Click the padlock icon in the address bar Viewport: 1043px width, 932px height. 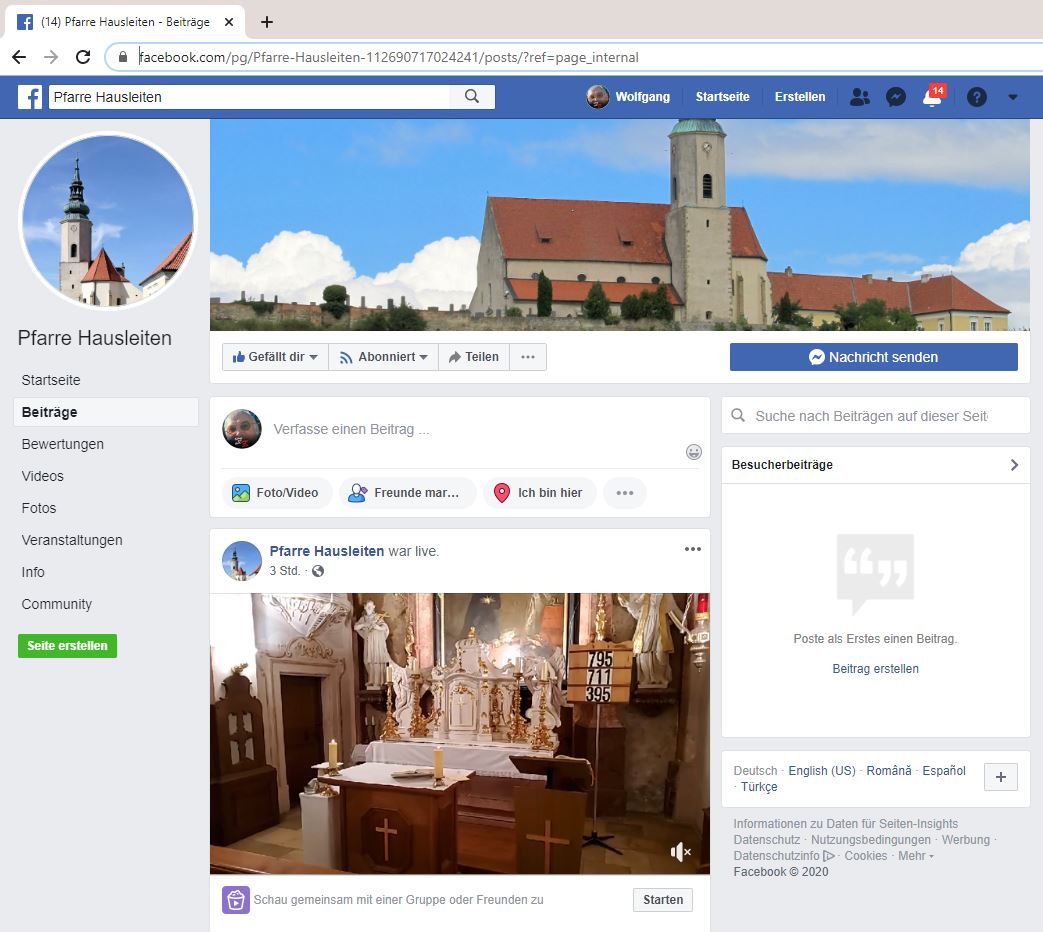pos(122,57)
